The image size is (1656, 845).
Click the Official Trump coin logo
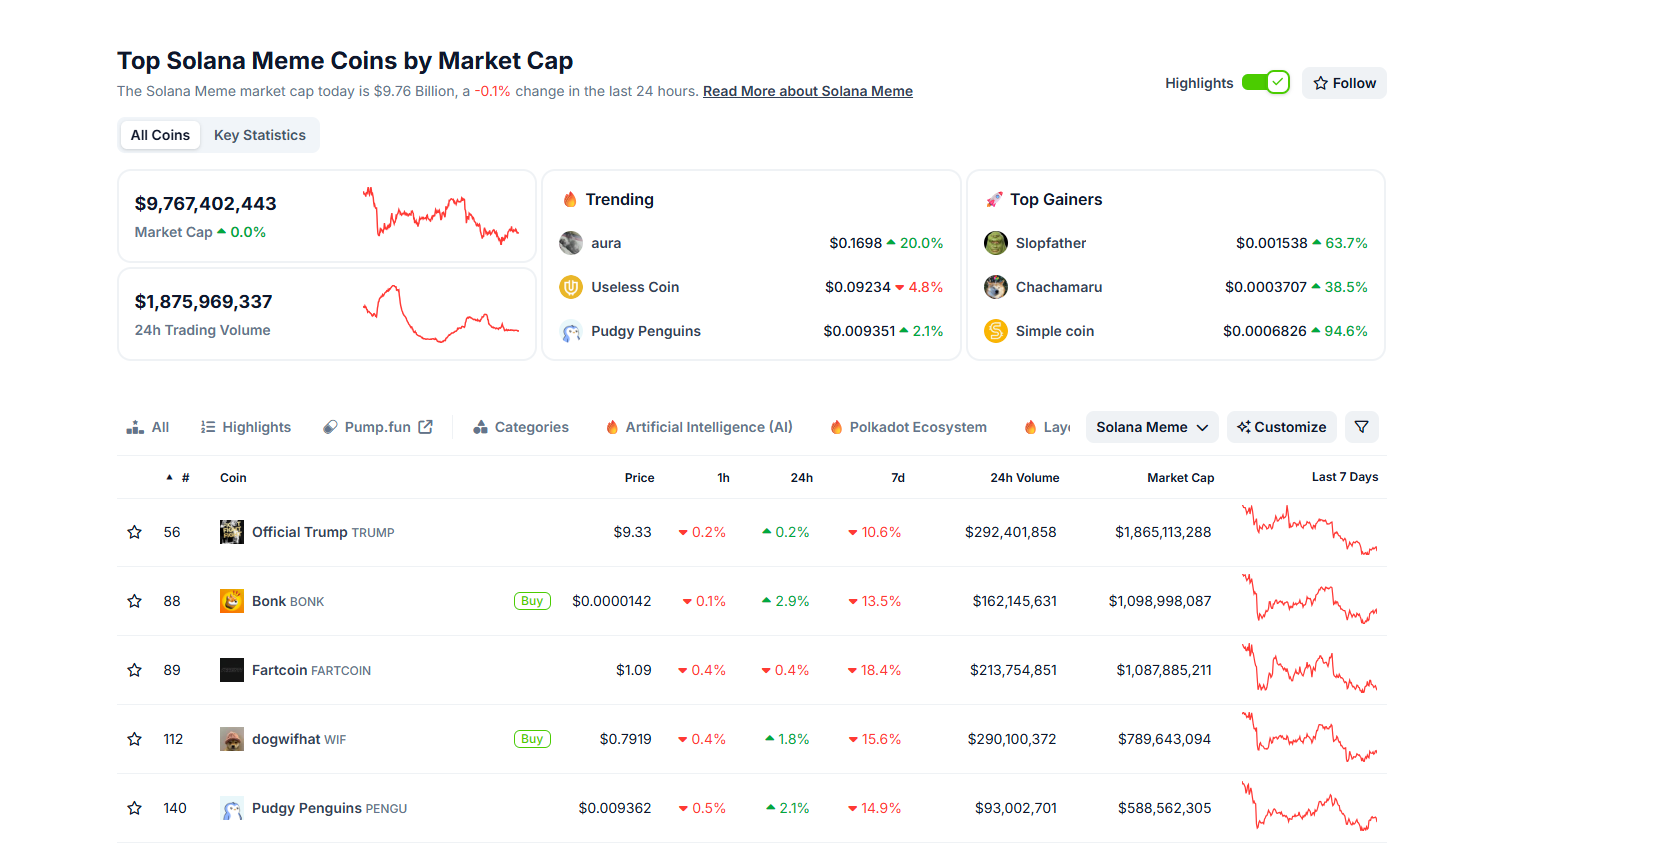pos(232,532)
